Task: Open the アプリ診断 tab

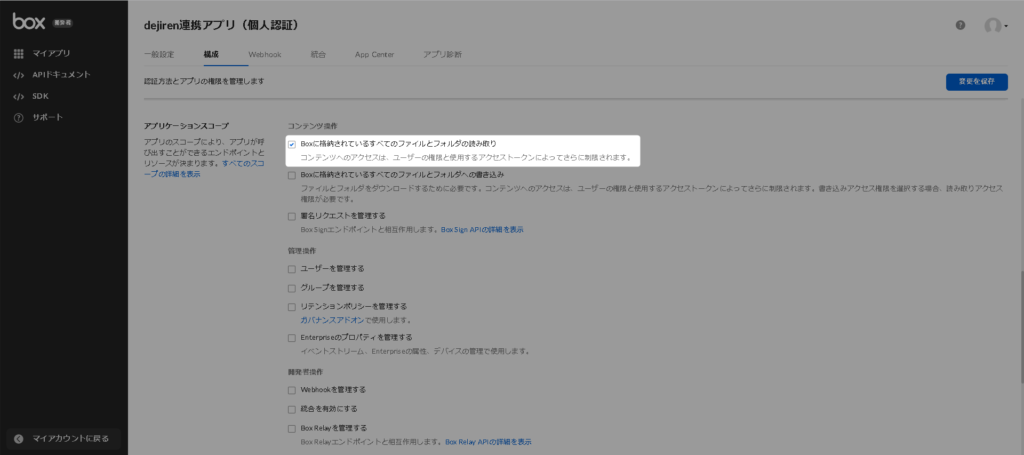Action: pos(442,55)
